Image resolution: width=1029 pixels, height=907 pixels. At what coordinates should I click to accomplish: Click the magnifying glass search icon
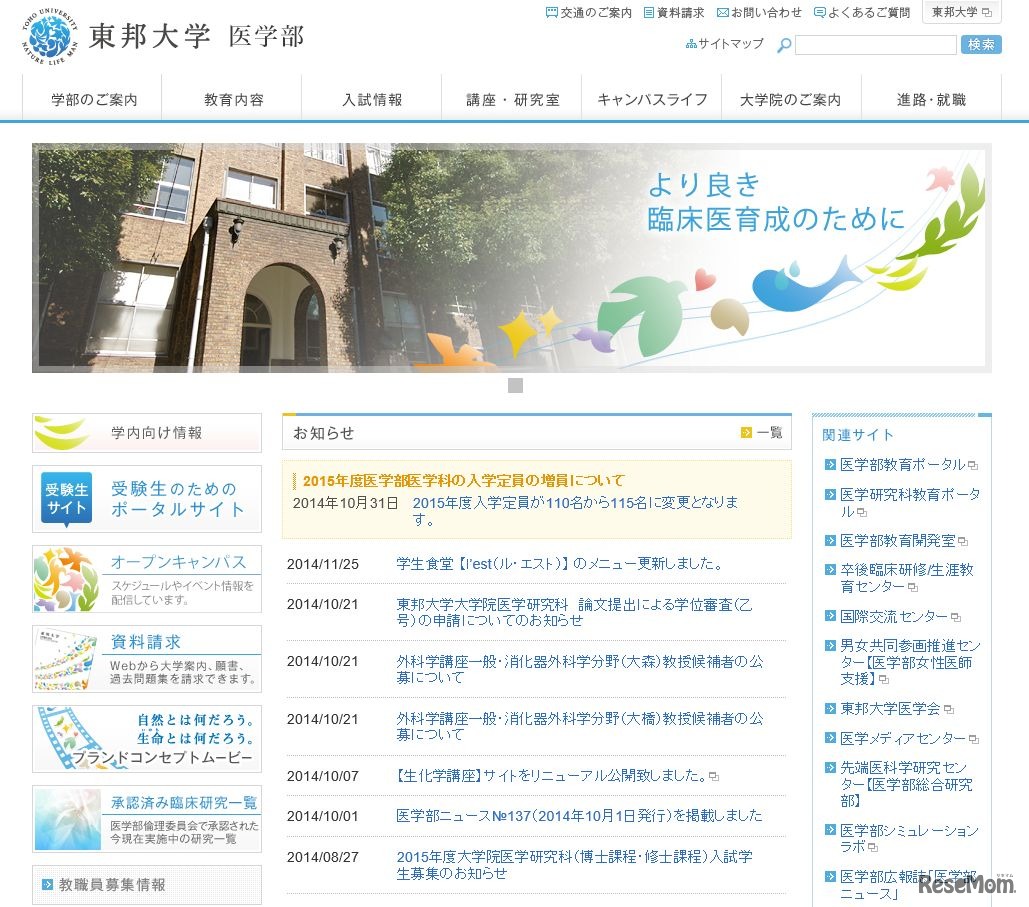782,44
